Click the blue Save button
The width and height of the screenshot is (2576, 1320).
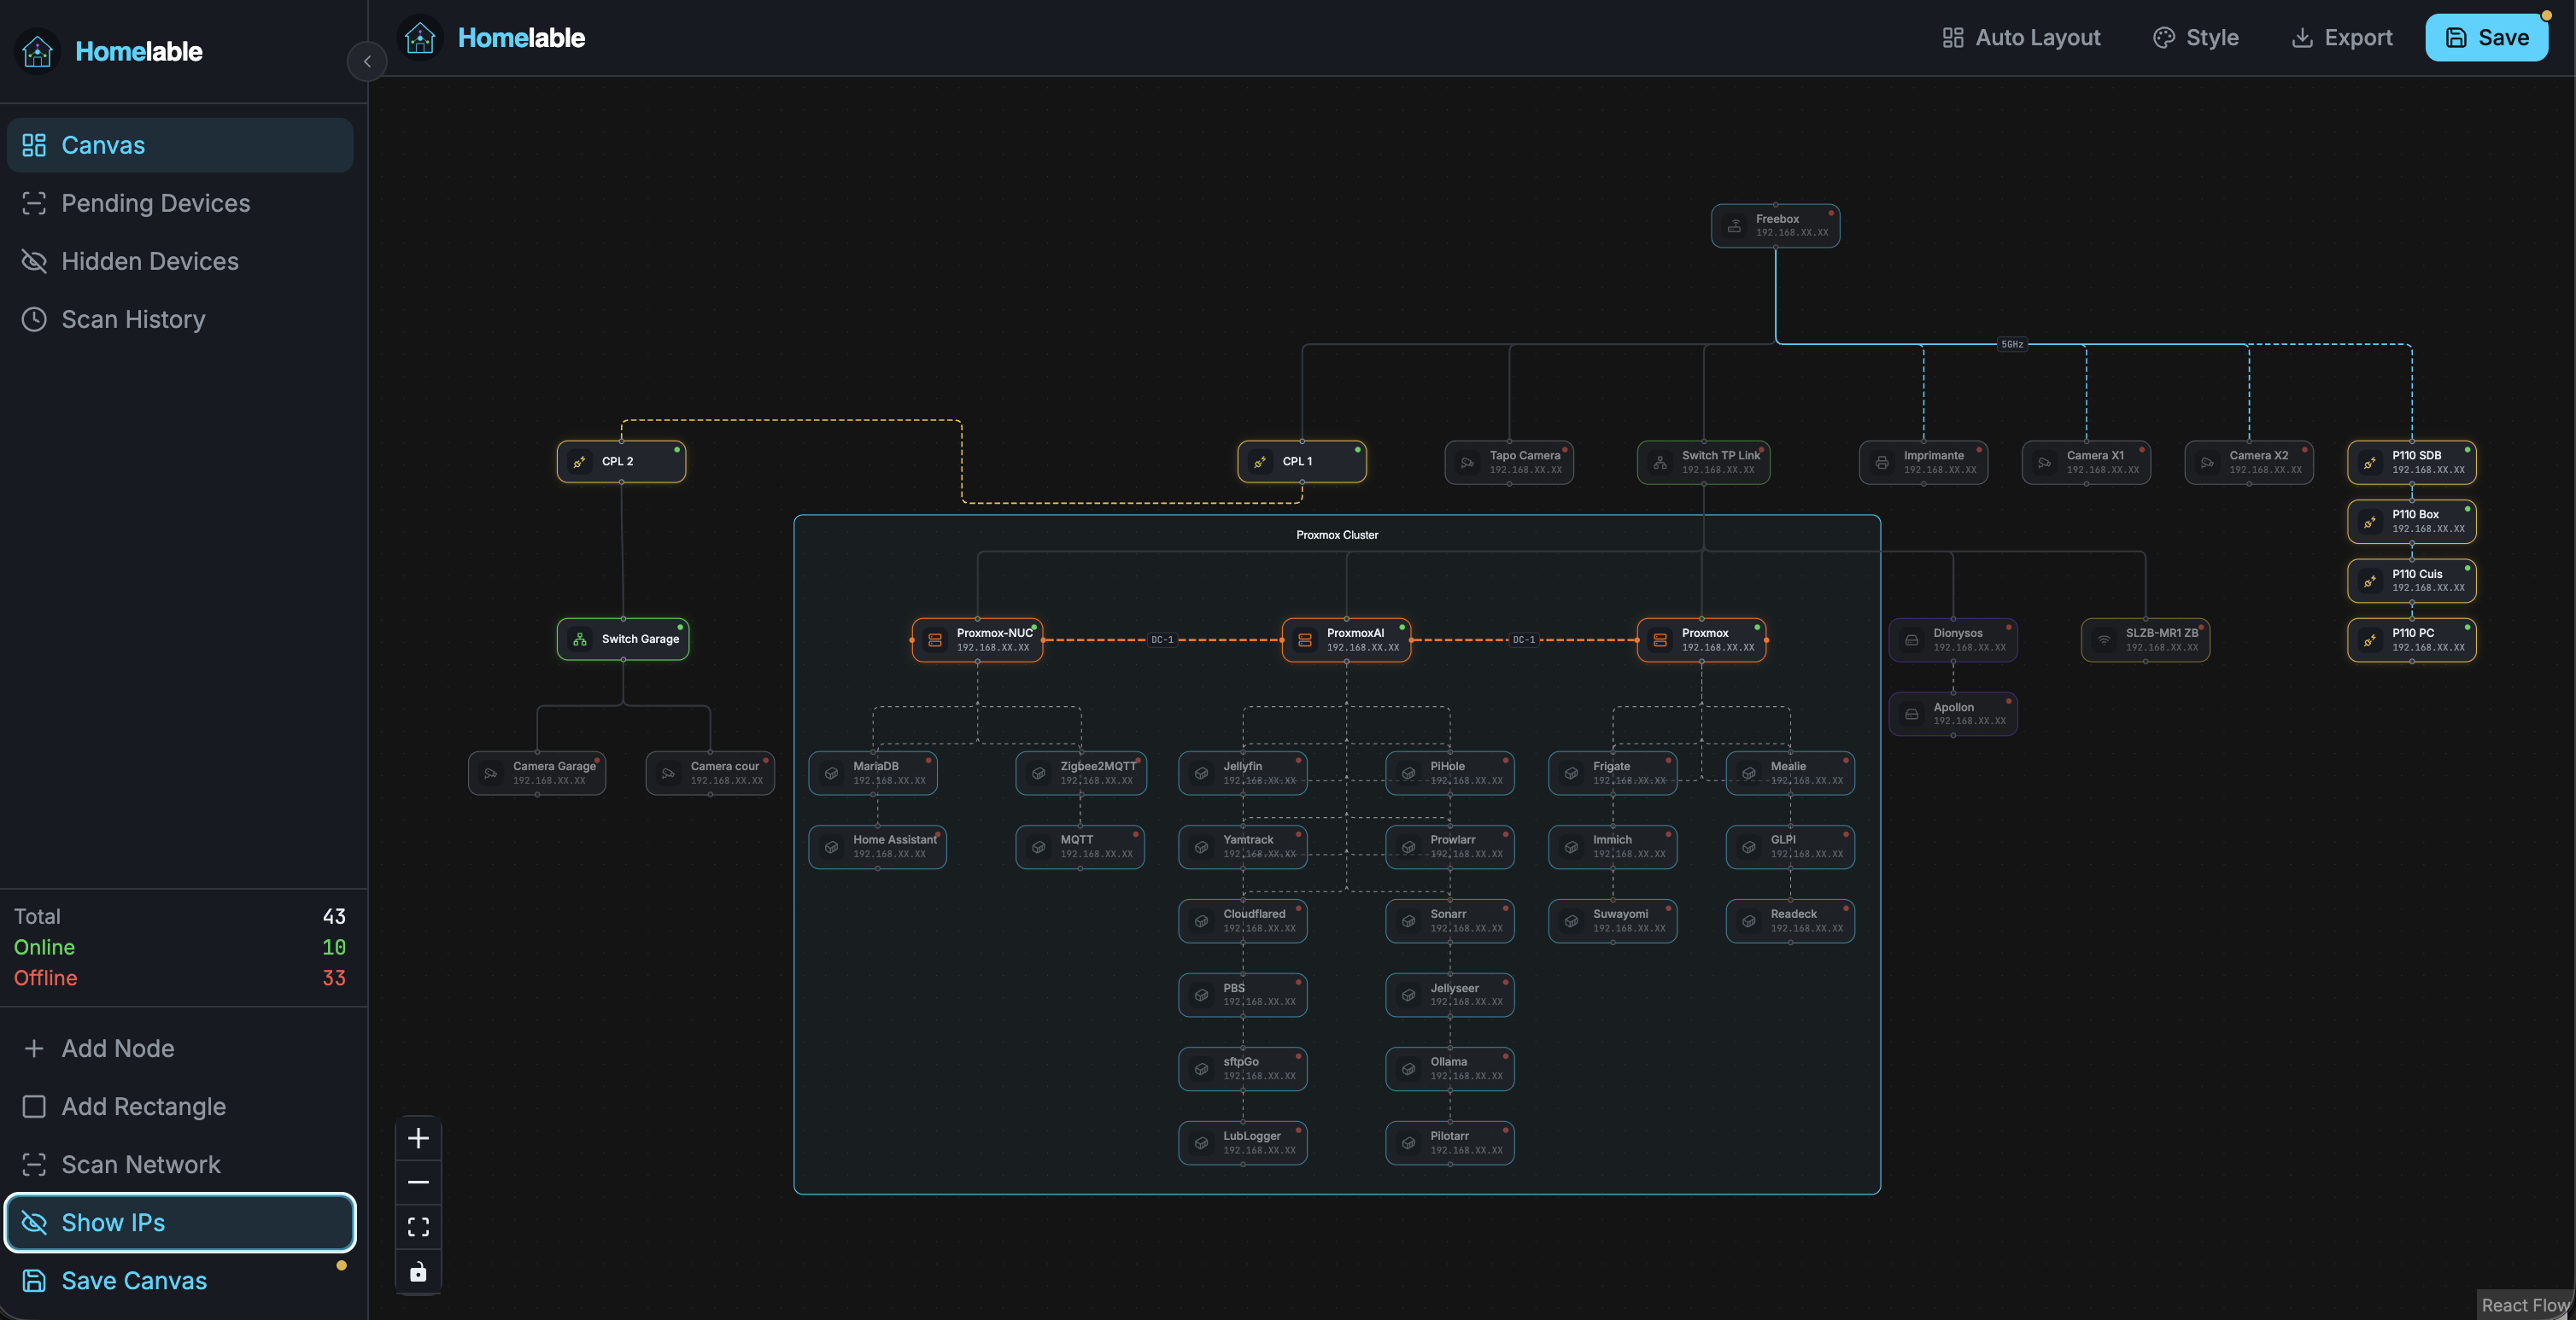coord(2486,38)
